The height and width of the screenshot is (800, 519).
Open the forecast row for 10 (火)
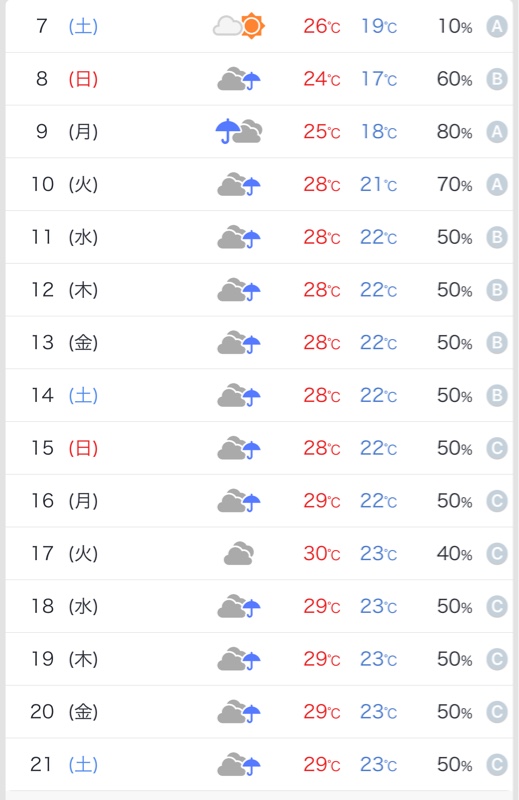coord(259,184)
